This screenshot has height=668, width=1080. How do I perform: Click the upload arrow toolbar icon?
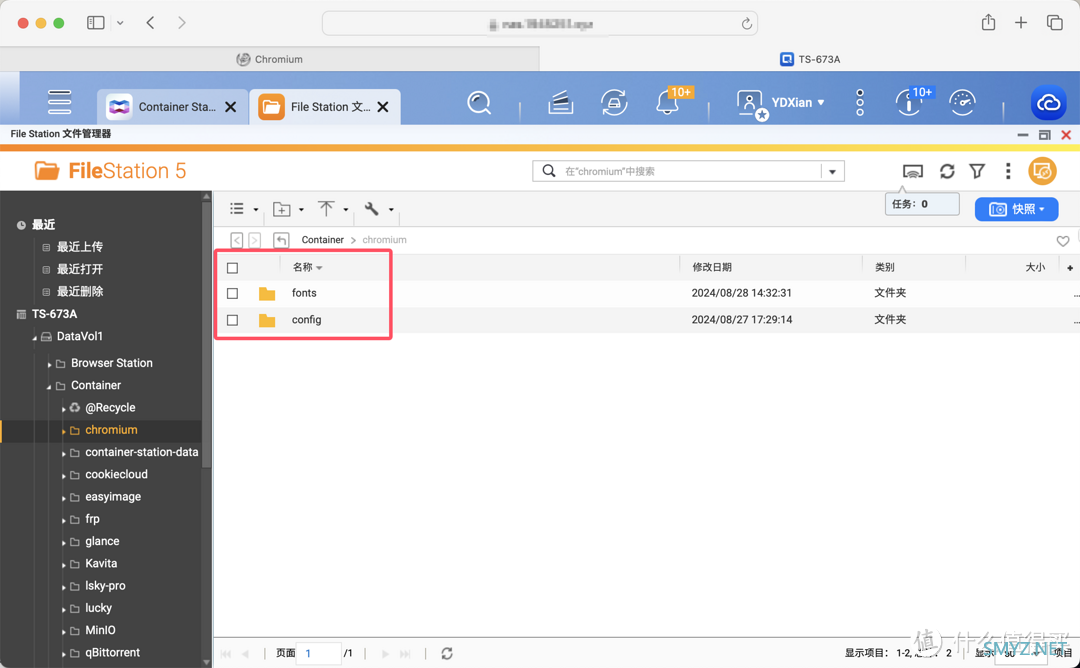pyautogui.click(x=326, y=209)
